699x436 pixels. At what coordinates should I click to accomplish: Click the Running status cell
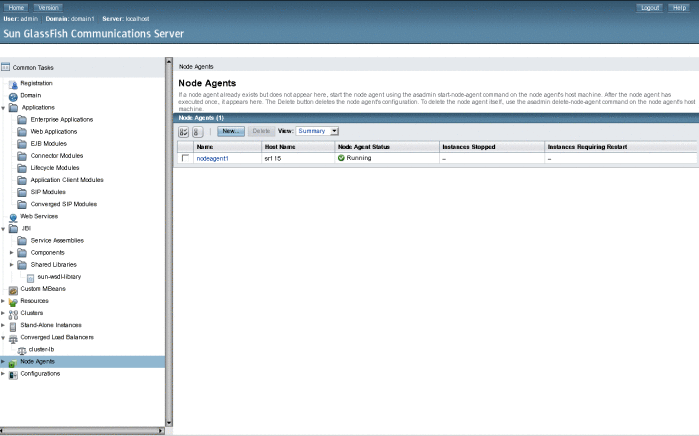point(387,158)
